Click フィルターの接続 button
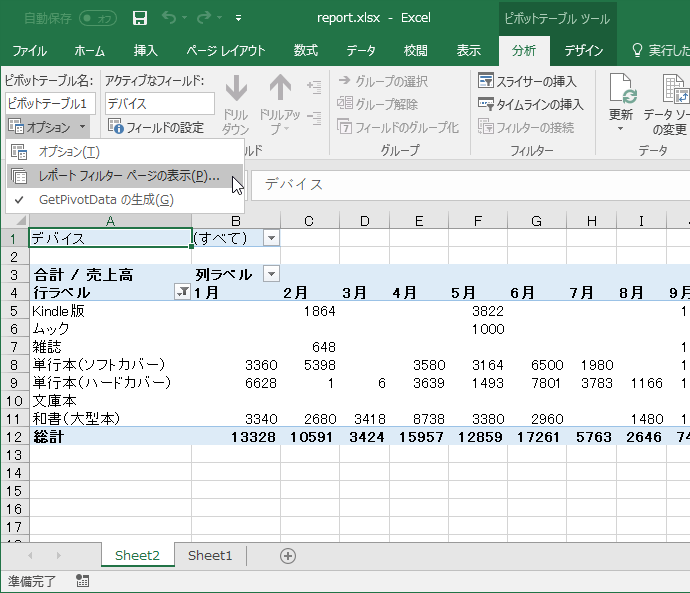Screen dimensions: 690x593 [526, 127]
